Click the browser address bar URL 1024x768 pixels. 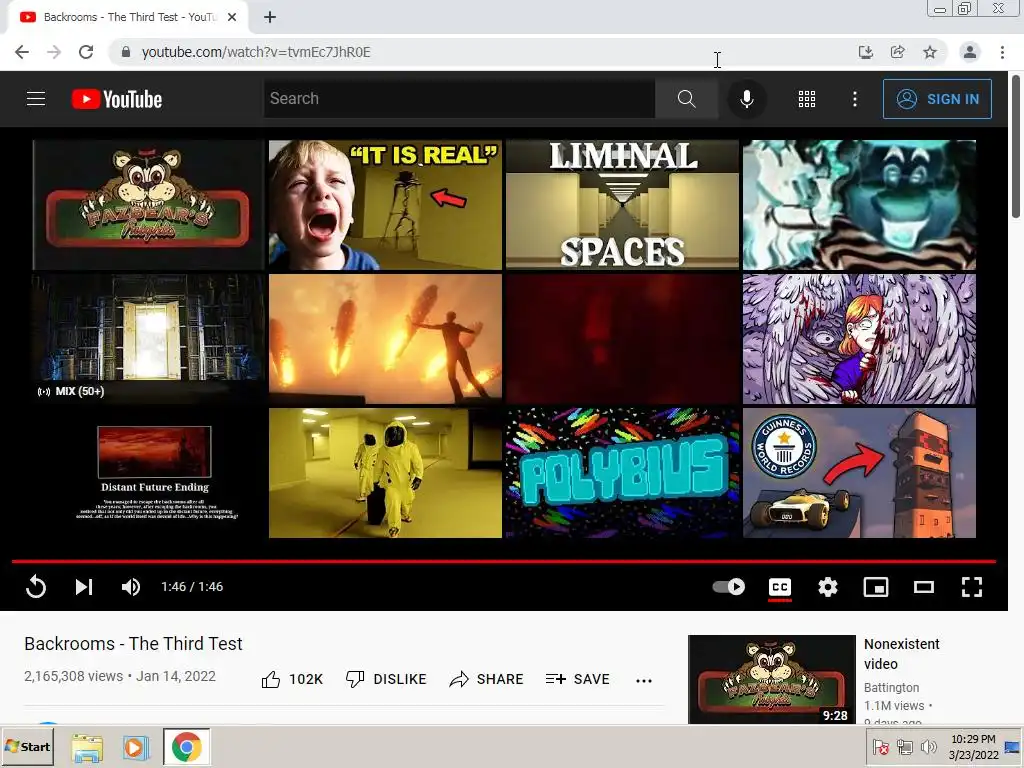point(256,52)
